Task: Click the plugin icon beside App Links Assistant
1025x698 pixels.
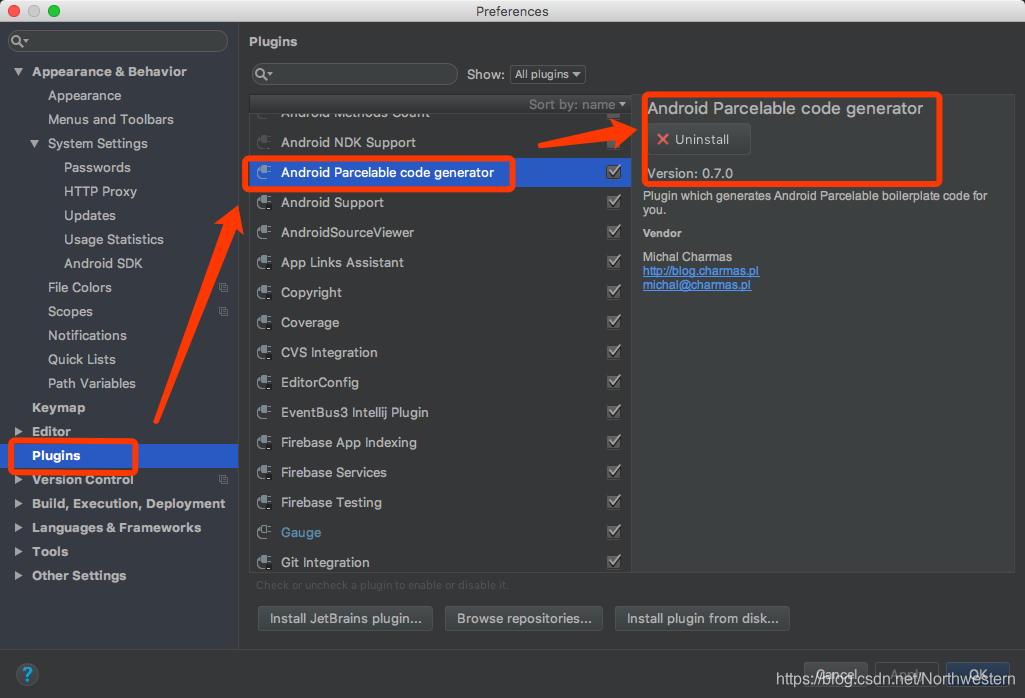Action: tap(264, 263)
